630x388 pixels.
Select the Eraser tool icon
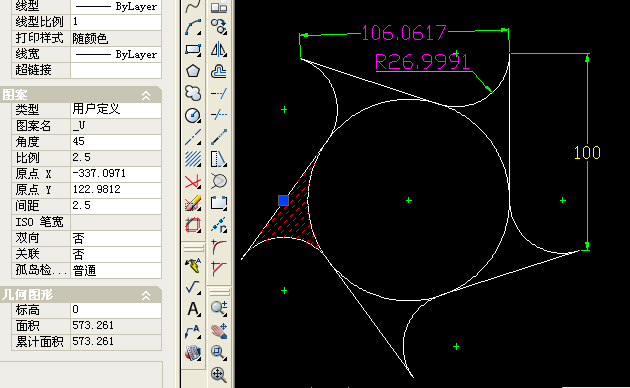tap(193, 203)
